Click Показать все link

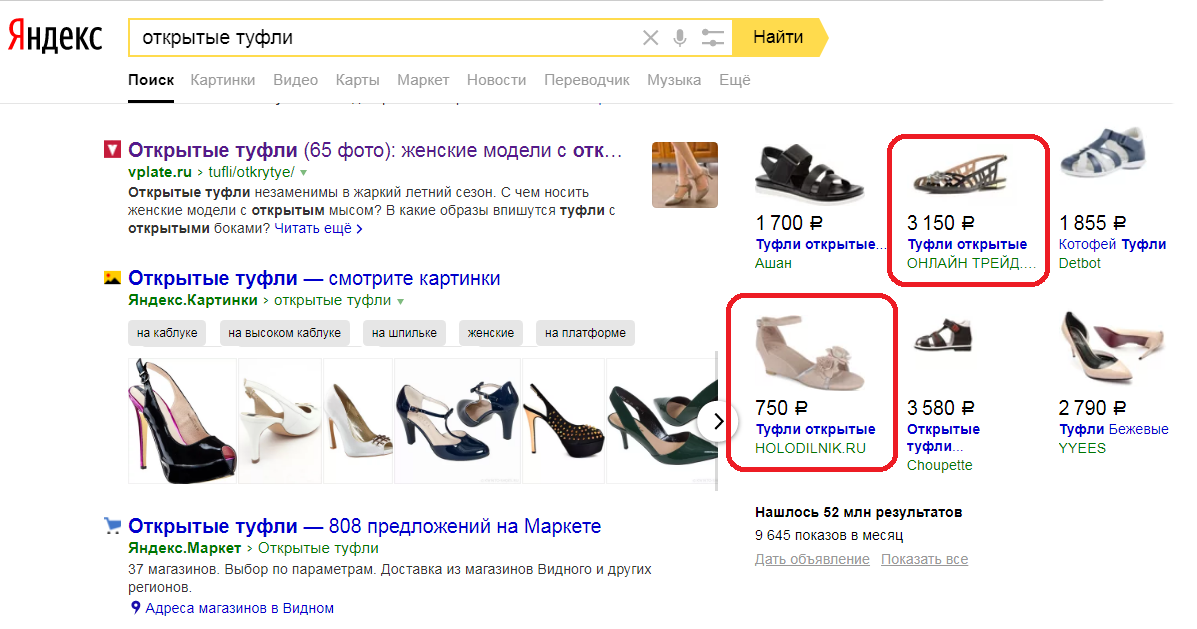click(x=924, y=559)
